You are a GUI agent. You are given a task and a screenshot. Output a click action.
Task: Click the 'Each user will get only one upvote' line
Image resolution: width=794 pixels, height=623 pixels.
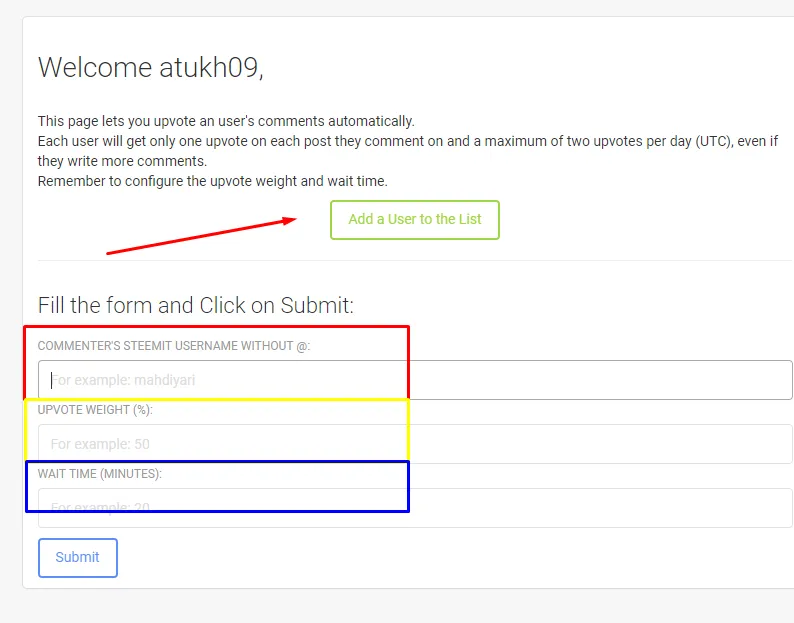coord(408,141)
